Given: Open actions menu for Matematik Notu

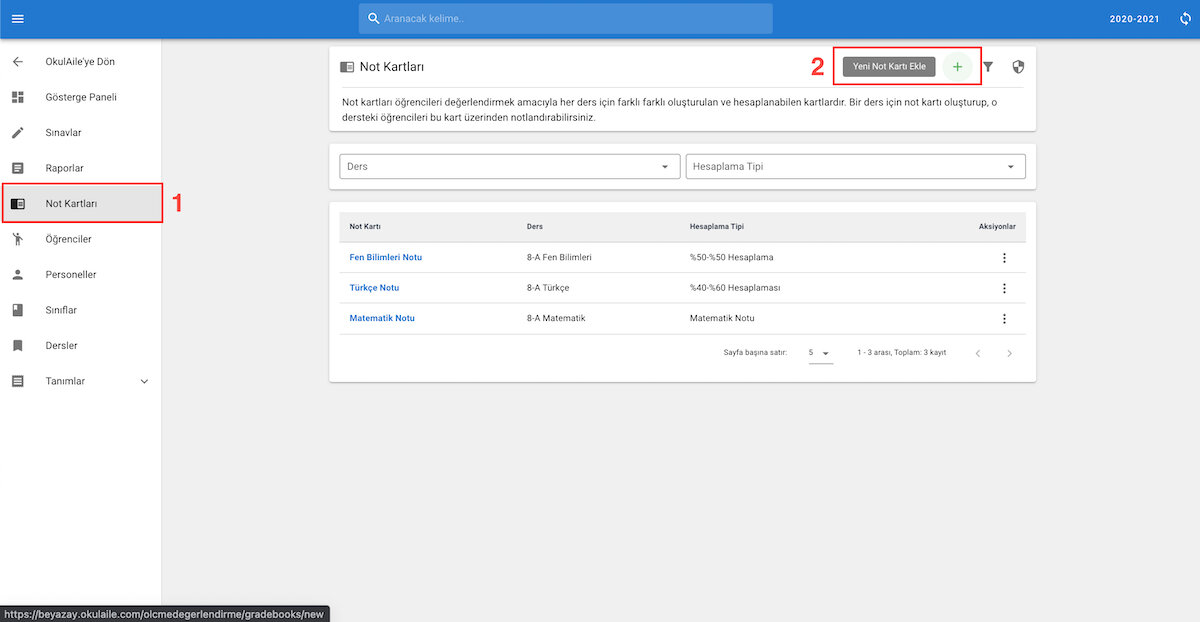Looking at the screenshot, I should (x=1004, y=319).
